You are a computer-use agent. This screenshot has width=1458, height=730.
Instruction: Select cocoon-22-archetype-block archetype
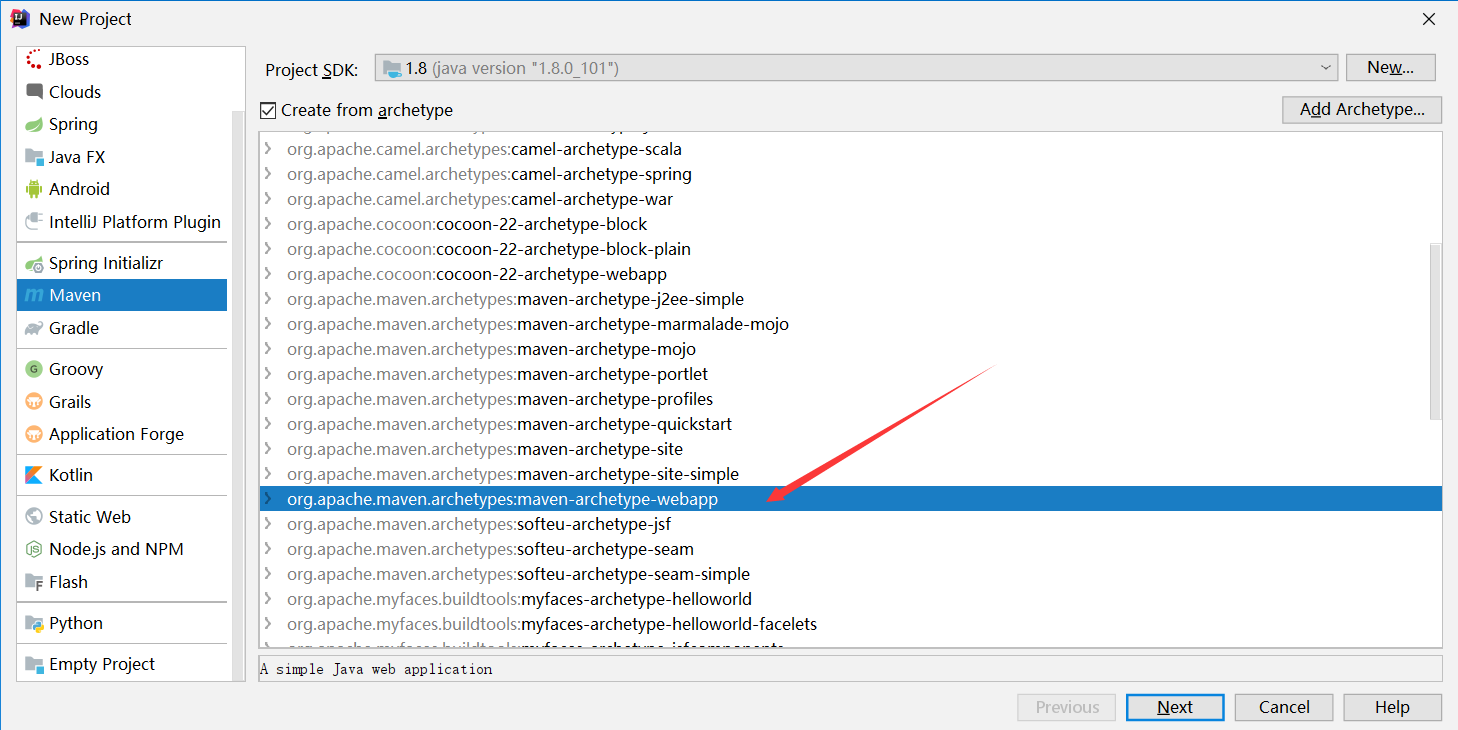851,224
